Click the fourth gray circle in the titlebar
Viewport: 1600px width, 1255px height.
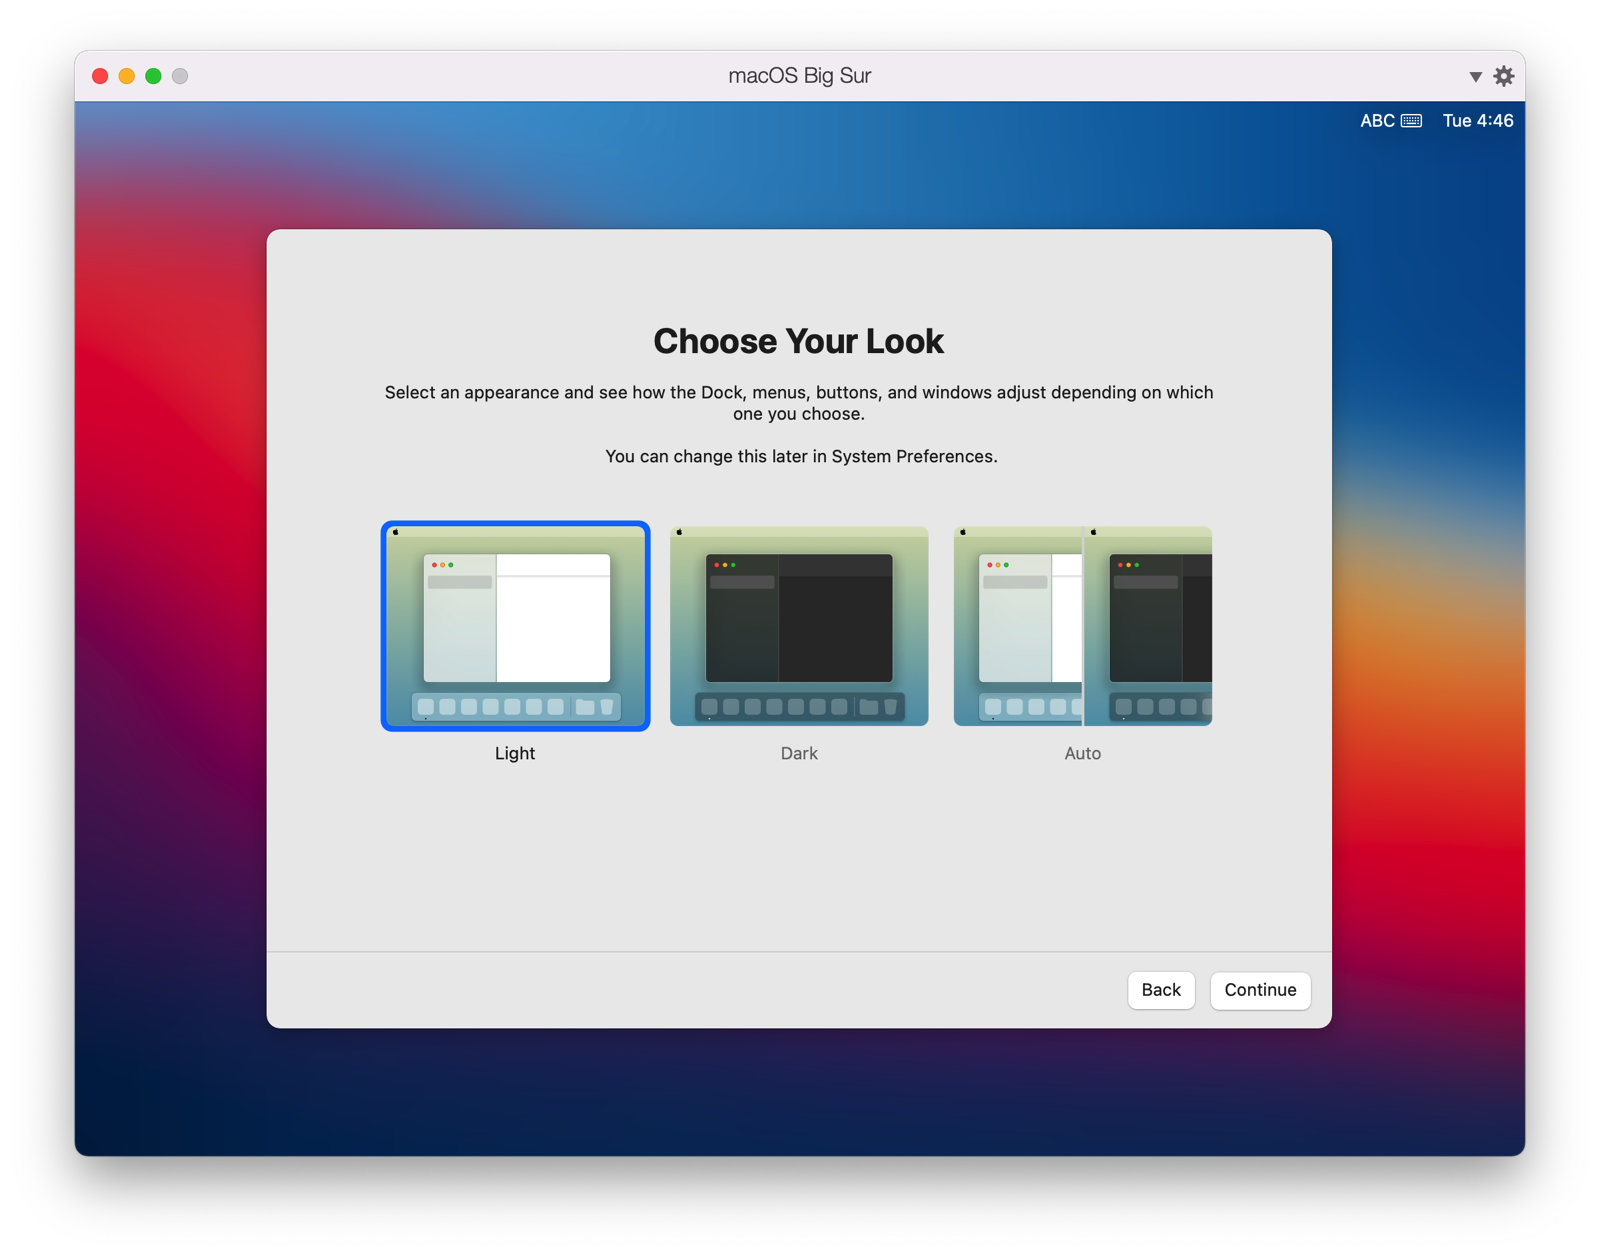click(x=180, y=75)
